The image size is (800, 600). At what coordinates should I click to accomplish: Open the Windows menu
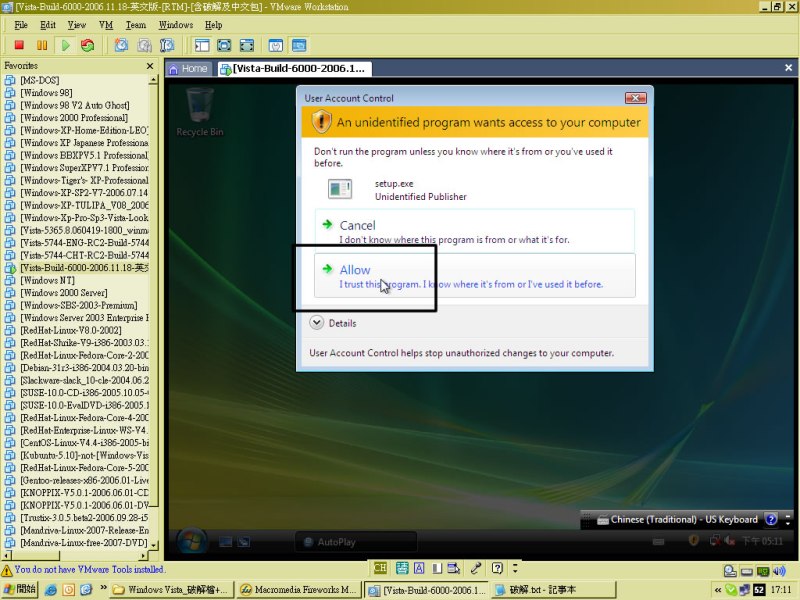(176, 25)
